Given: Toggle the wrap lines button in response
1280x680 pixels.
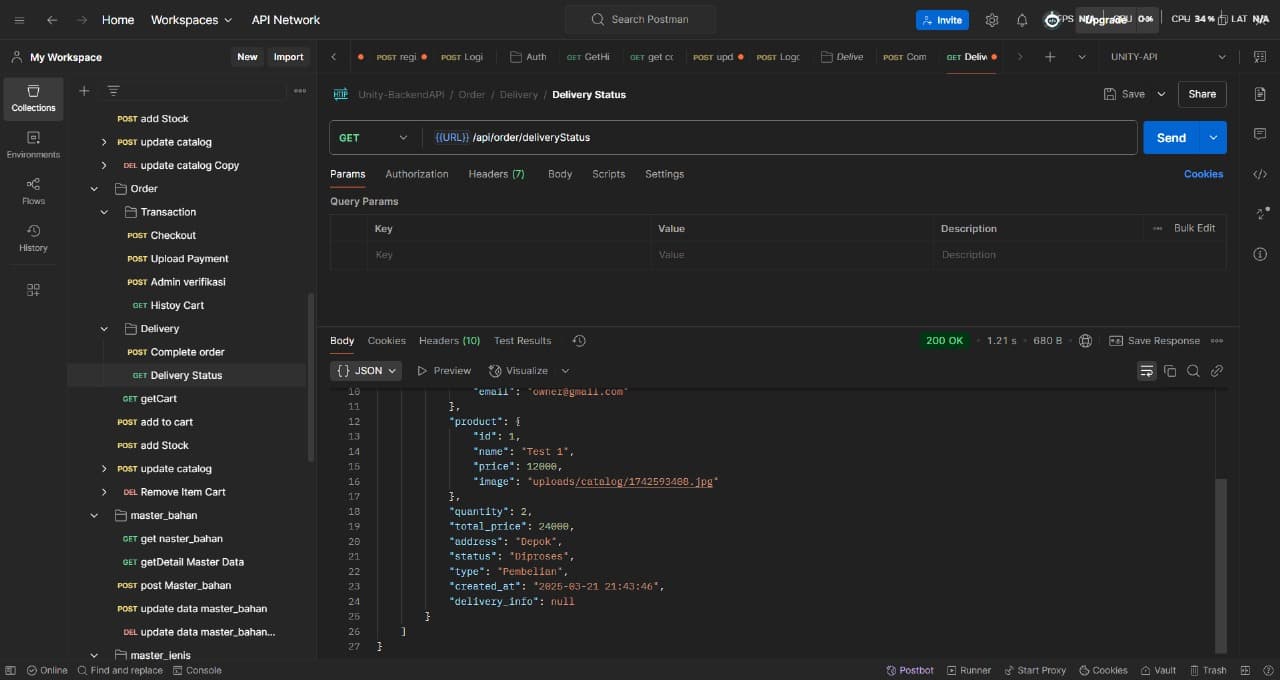Looking at the screenshot, I should 1146,371.
